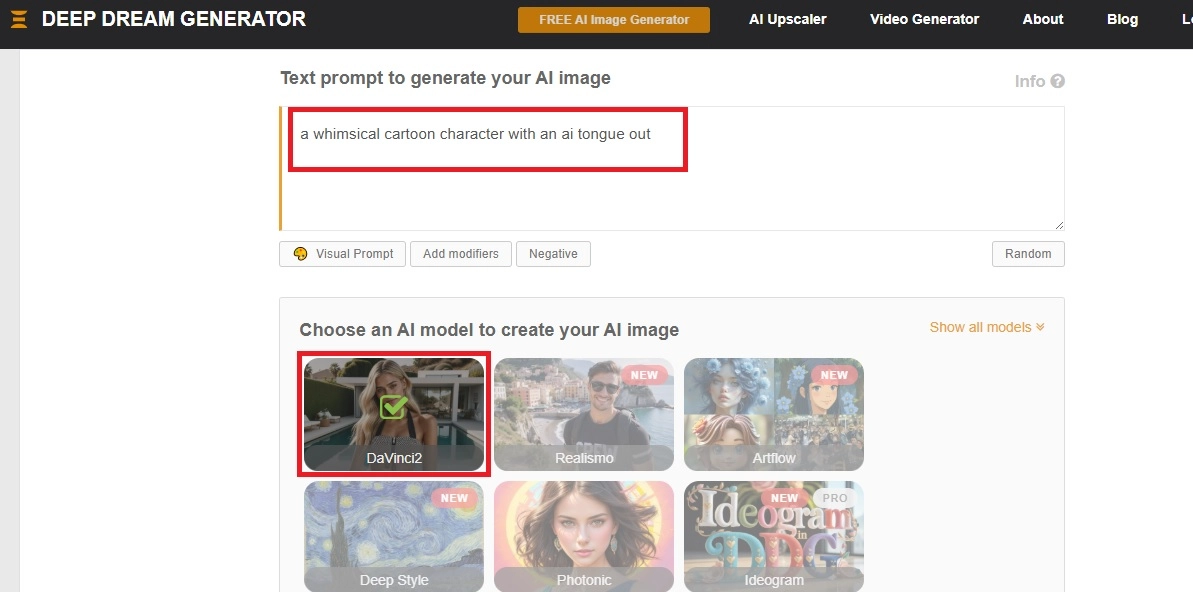
Task: Click the Add modifiers button
Action: point(460,254)
